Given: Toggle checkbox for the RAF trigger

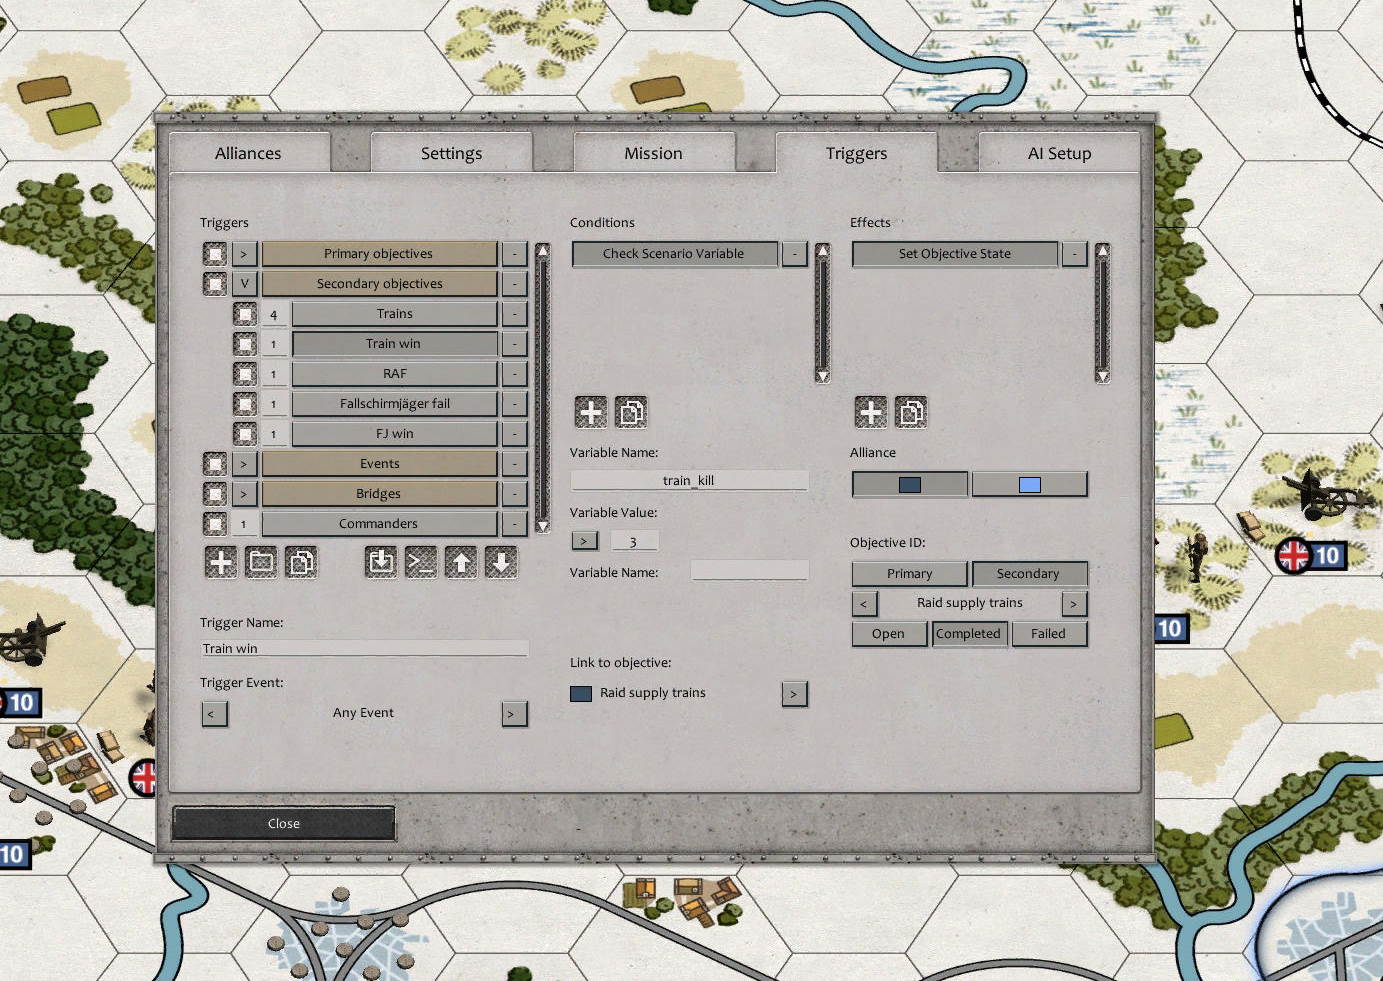Looking at the screenshot, I should (x=245, y=374).
